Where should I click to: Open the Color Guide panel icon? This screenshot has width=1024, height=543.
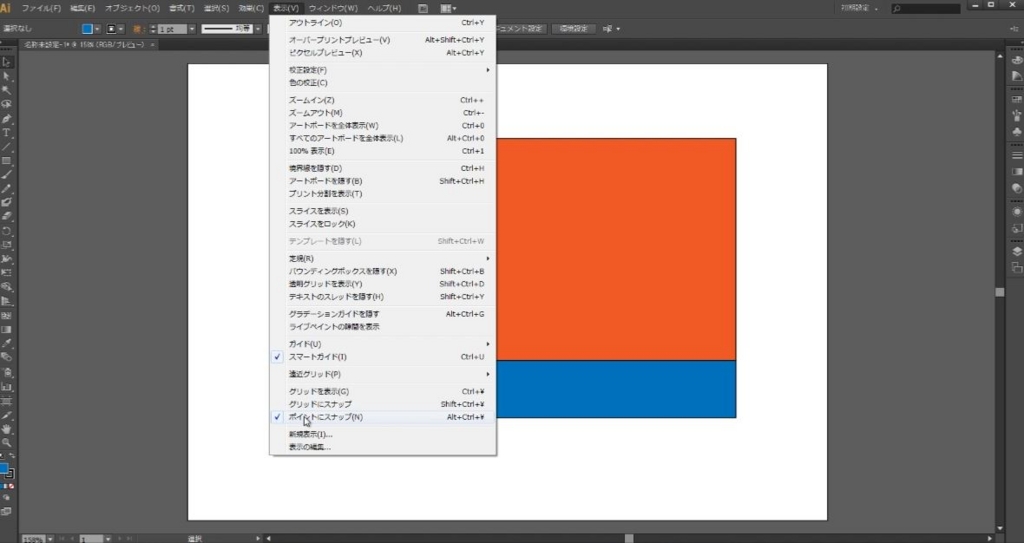pyautogui.click(x=1017, y=76)
